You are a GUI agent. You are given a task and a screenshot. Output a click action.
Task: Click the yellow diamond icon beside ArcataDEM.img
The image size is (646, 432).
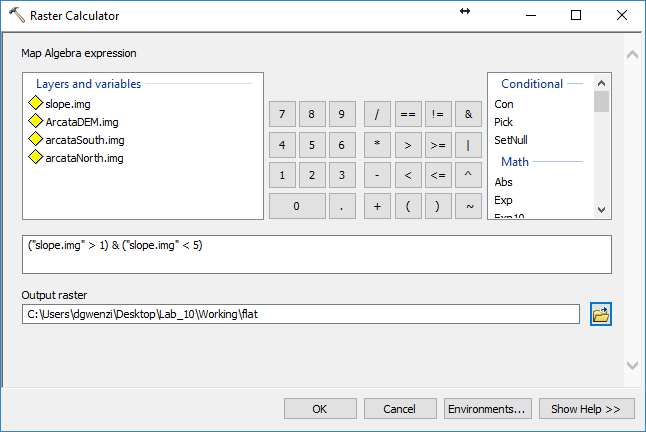pos(36,121)
